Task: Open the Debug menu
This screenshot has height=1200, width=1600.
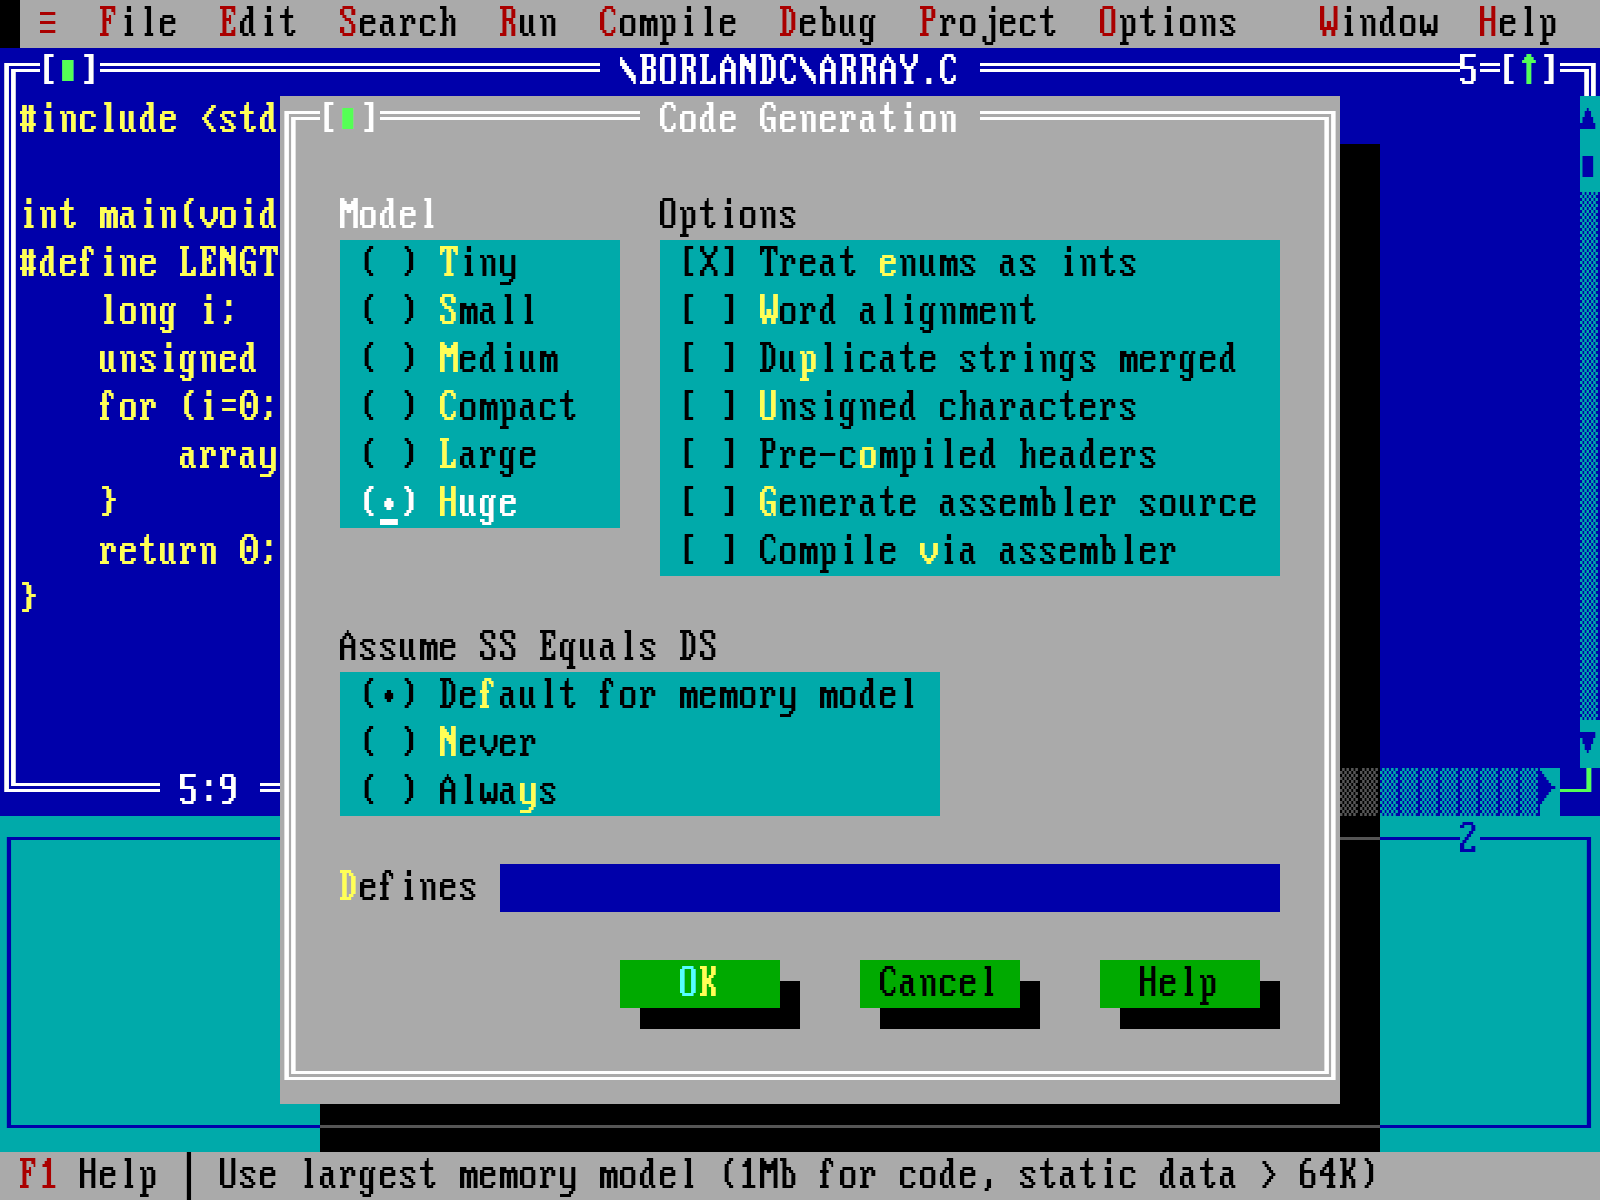Action: (828, 22)
